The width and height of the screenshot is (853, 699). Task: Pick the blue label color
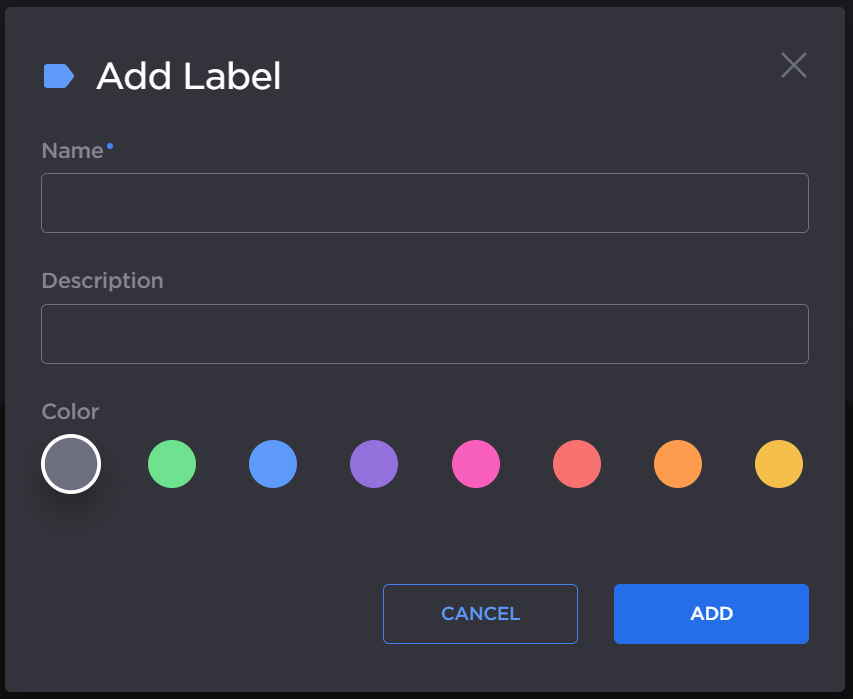tap(273, 463)
